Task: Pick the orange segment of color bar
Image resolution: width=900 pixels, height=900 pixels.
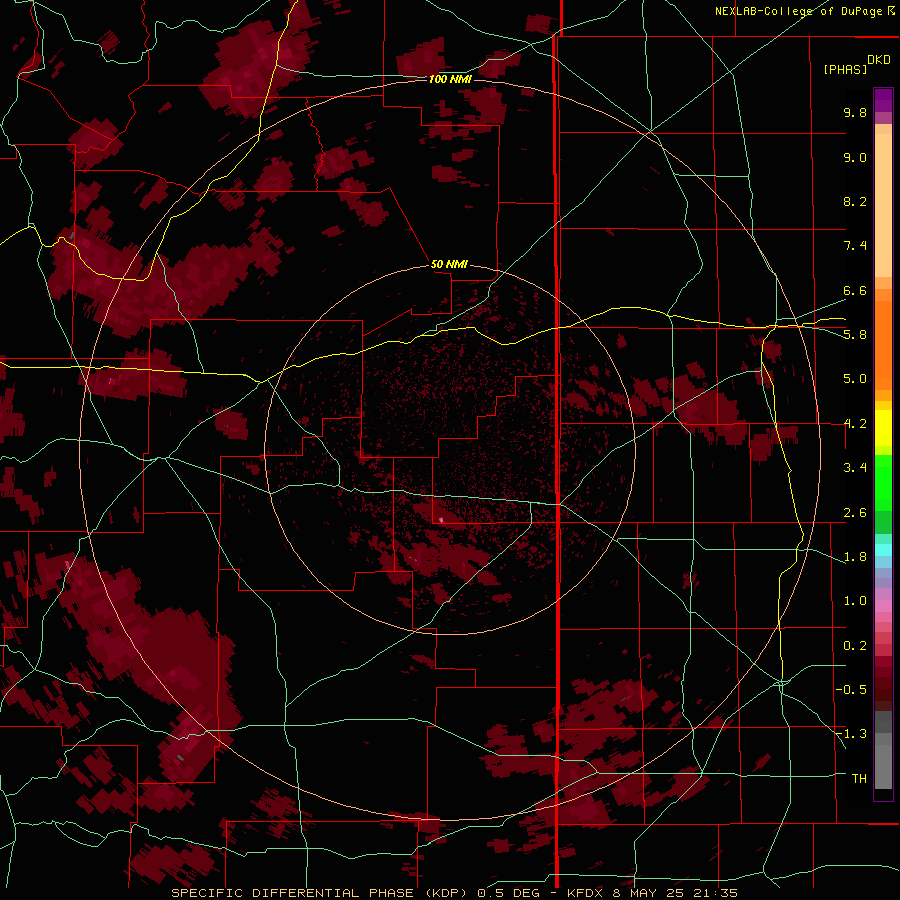Action: (x=883, y=345)
